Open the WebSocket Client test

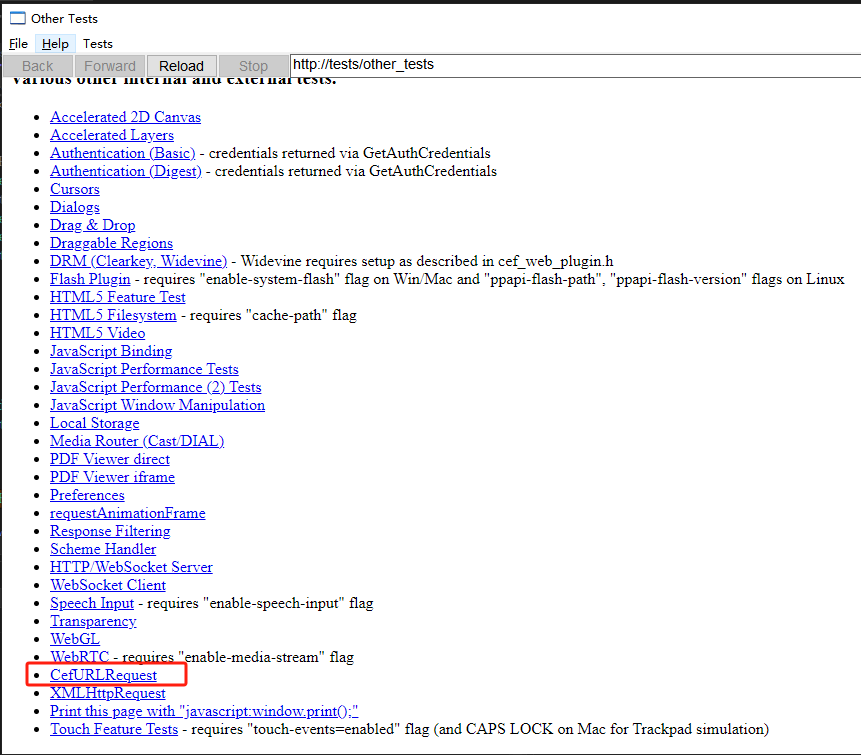point(107,584)
